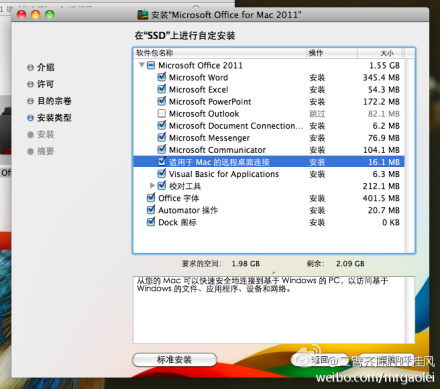Toggle the Microsoft PowerPoint checkbox
Image resolution: width=440 pixels, height=389 pixels.
pyautogui.click(x=162, y=101)
